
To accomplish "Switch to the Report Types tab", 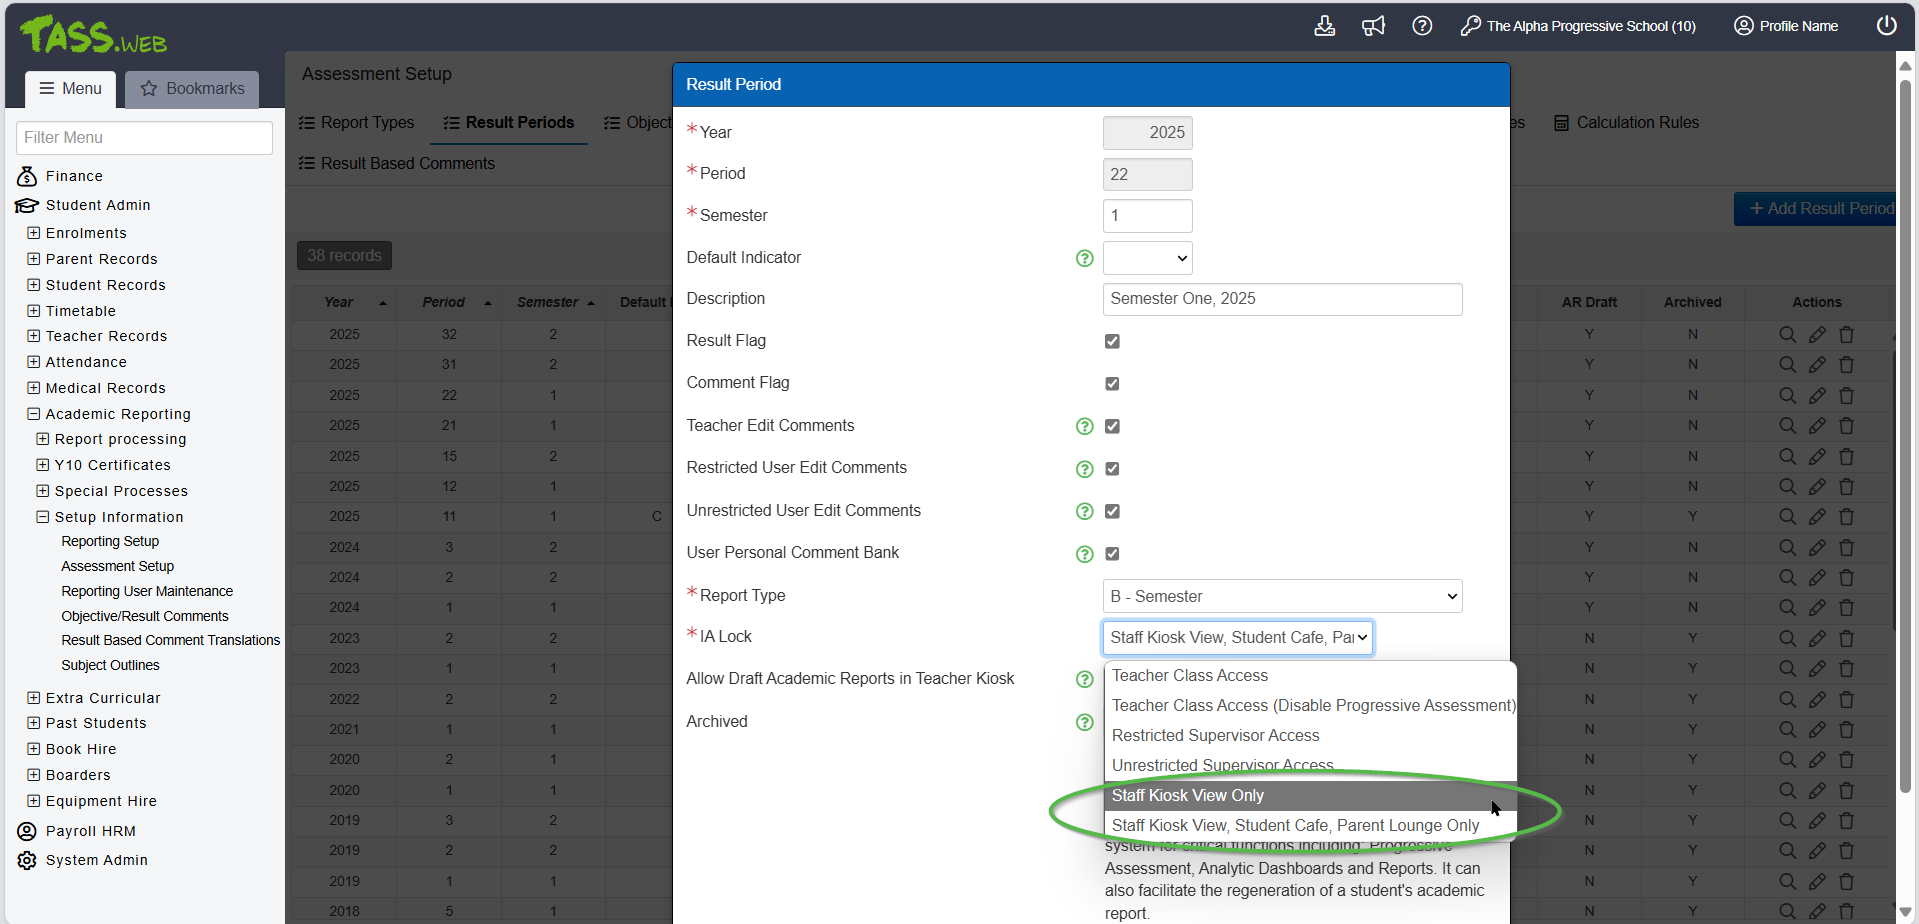I will click(357, 123).
